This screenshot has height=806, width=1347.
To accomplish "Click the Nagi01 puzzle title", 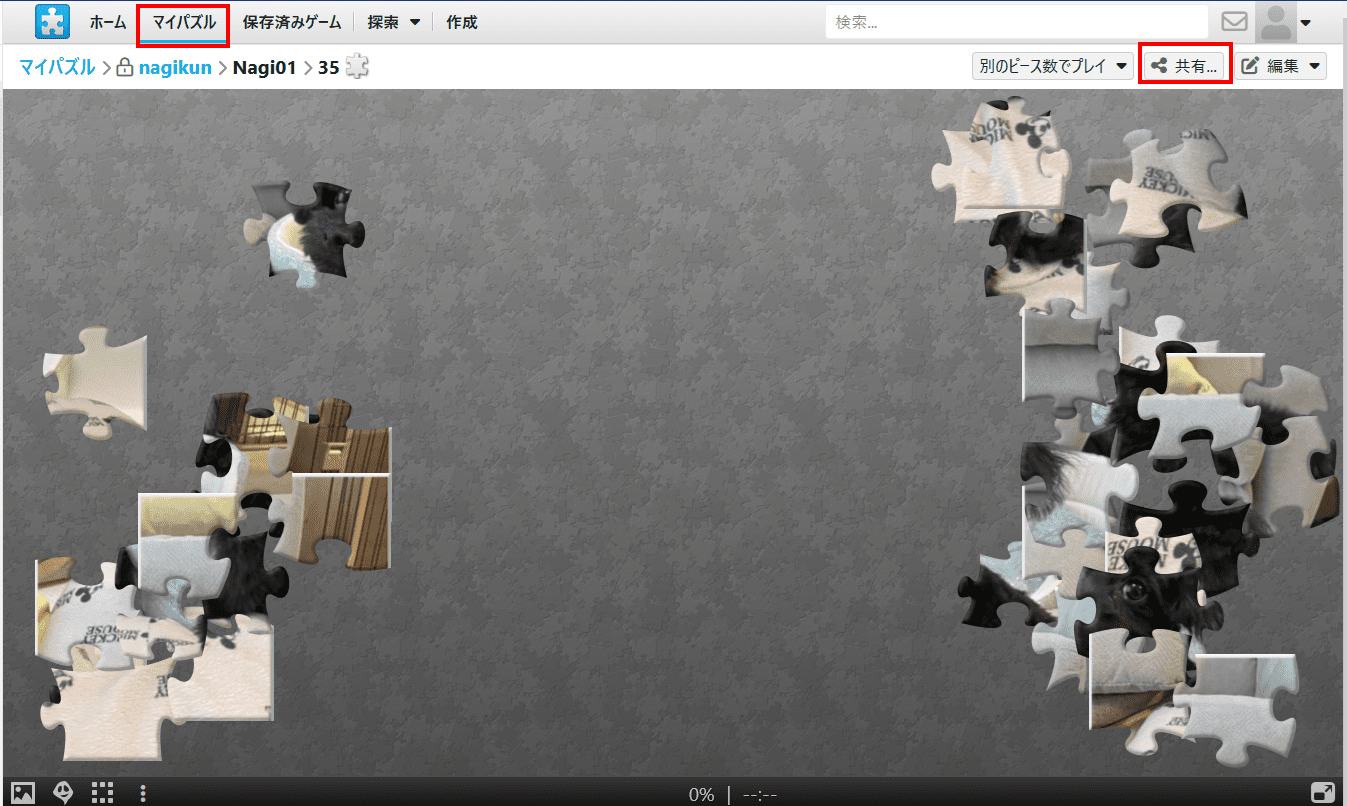I will (265, 67).
